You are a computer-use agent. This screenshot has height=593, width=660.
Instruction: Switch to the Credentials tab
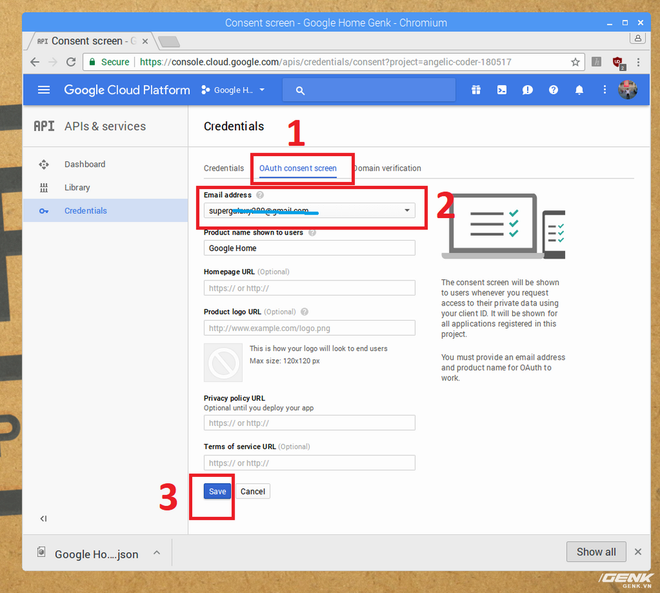click(x=224, y=168)
